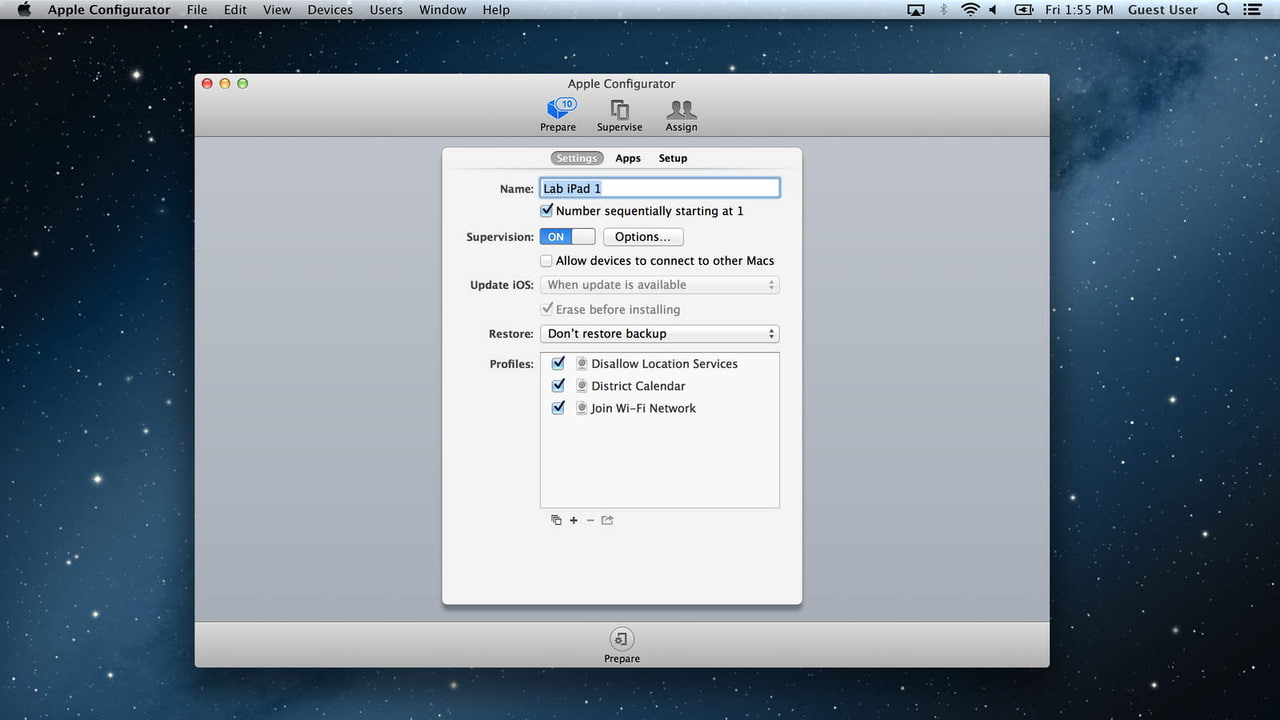Image resolution: width=1280 pixels, height=720 pixels.
Task: Click the Name text field
Action: [x=659, y=188]
